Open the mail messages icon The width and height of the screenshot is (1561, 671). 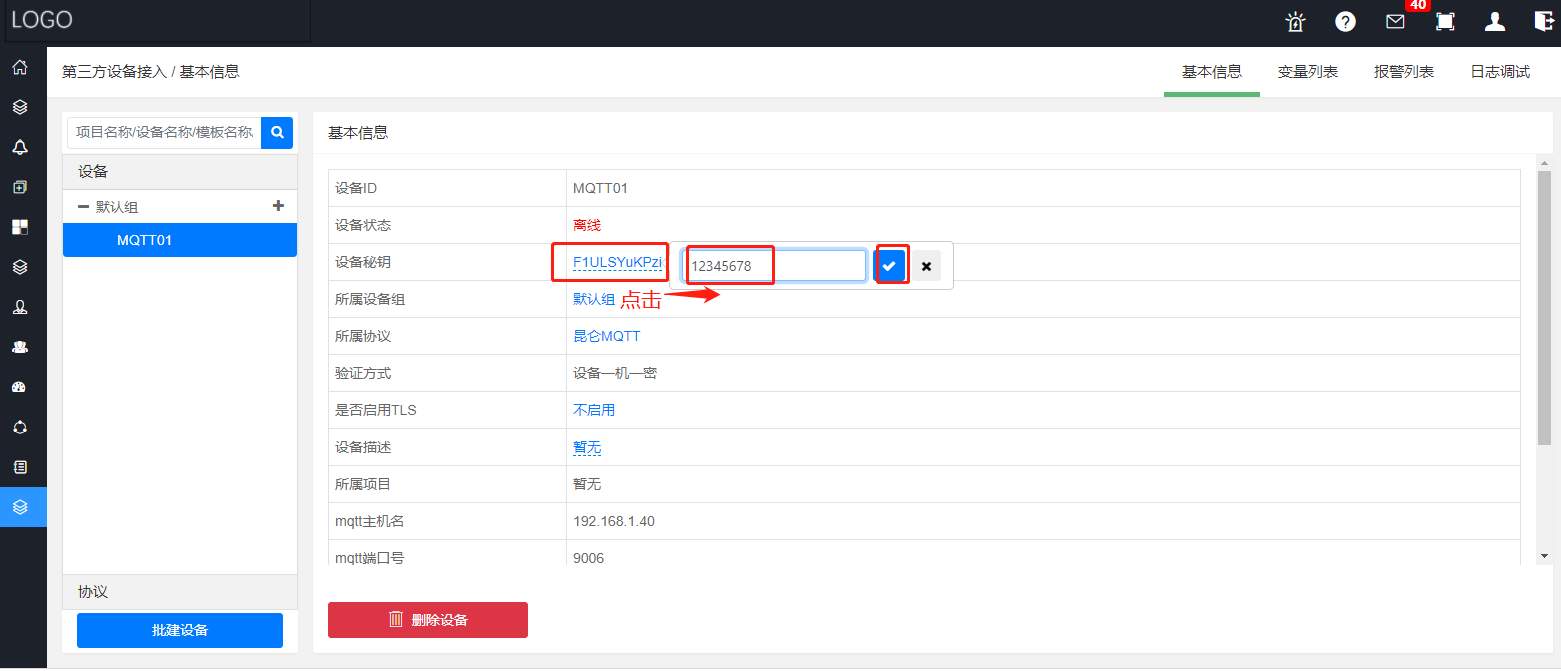(x=1395, y=22)
